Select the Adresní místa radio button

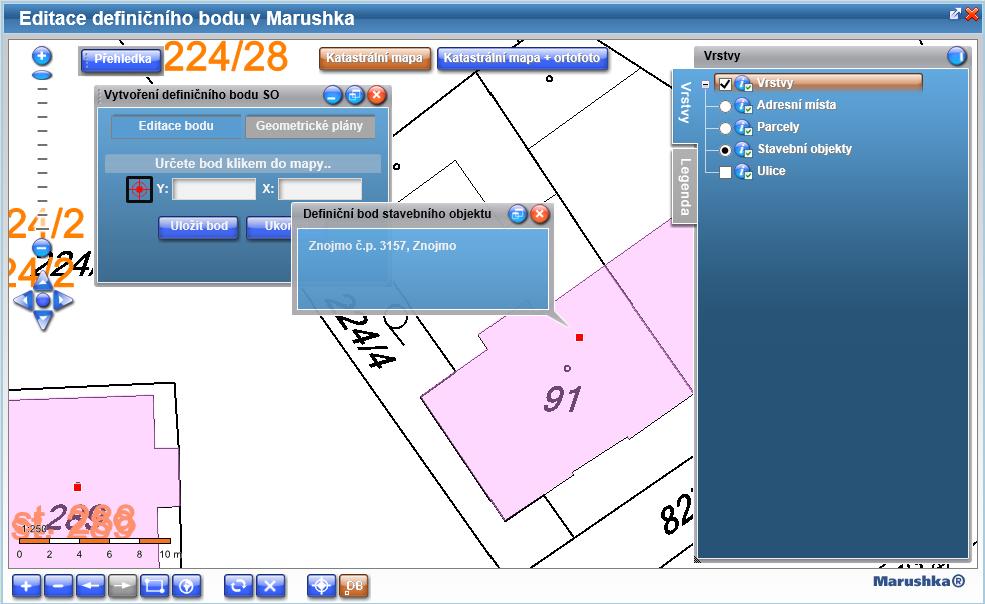tap(725, 106)
